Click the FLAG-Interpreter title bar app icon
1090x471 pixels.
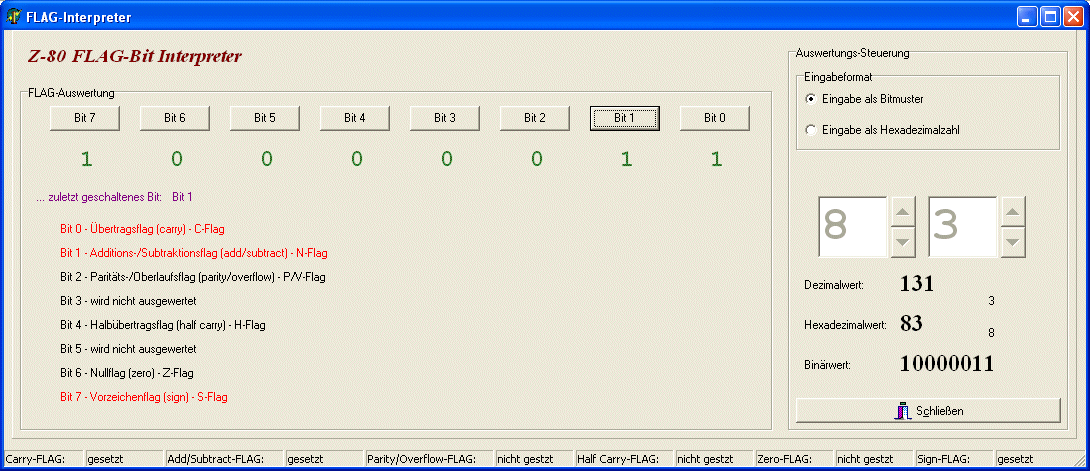pos(13,17)
